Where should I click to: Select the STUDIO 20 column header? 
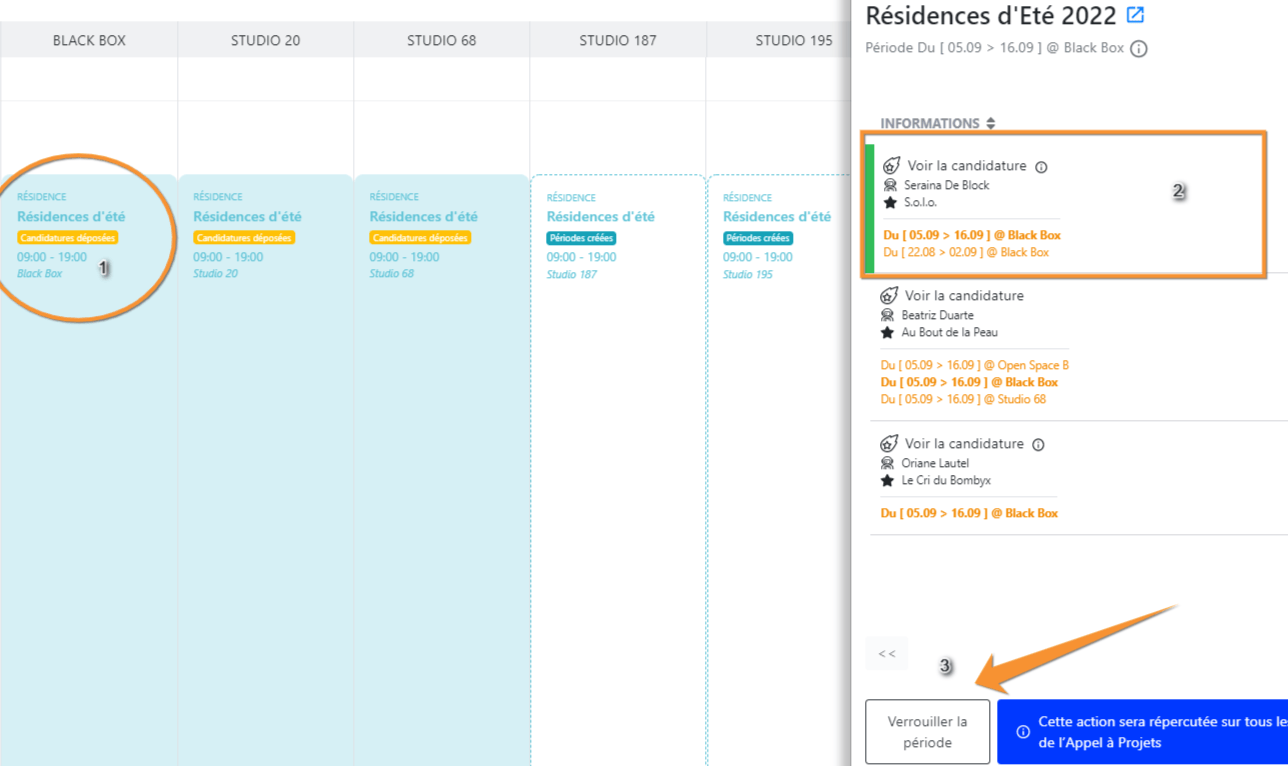(265, 40)
